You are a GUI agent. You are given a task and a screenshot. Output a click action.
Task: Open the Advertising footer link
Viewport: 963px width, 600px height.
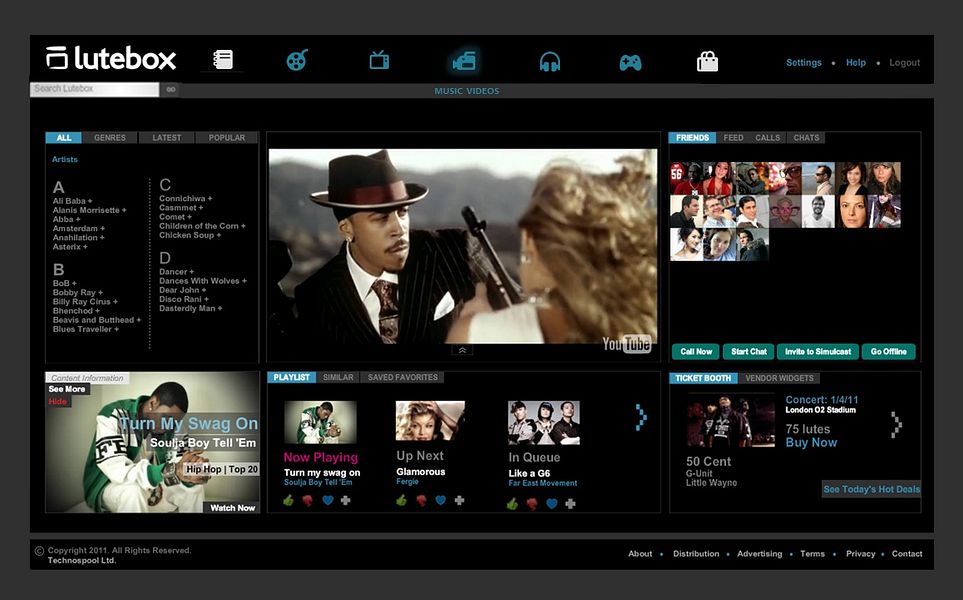pos(760,553)
